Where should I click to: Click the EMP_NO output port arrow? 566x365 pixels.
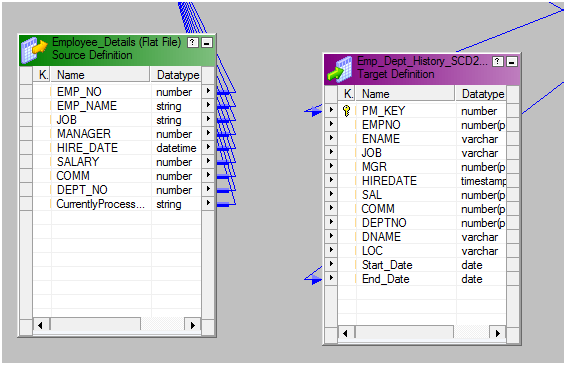click(x=208, y=91)
